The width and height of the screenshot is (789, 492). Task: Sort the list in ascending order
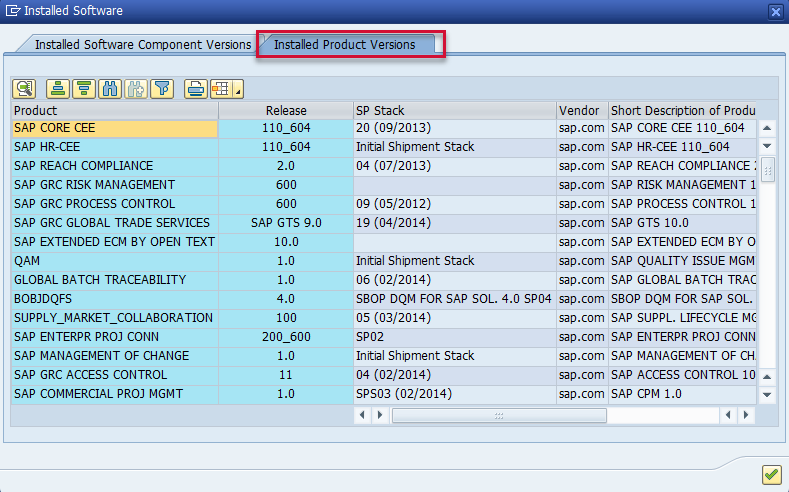point(58,89)
